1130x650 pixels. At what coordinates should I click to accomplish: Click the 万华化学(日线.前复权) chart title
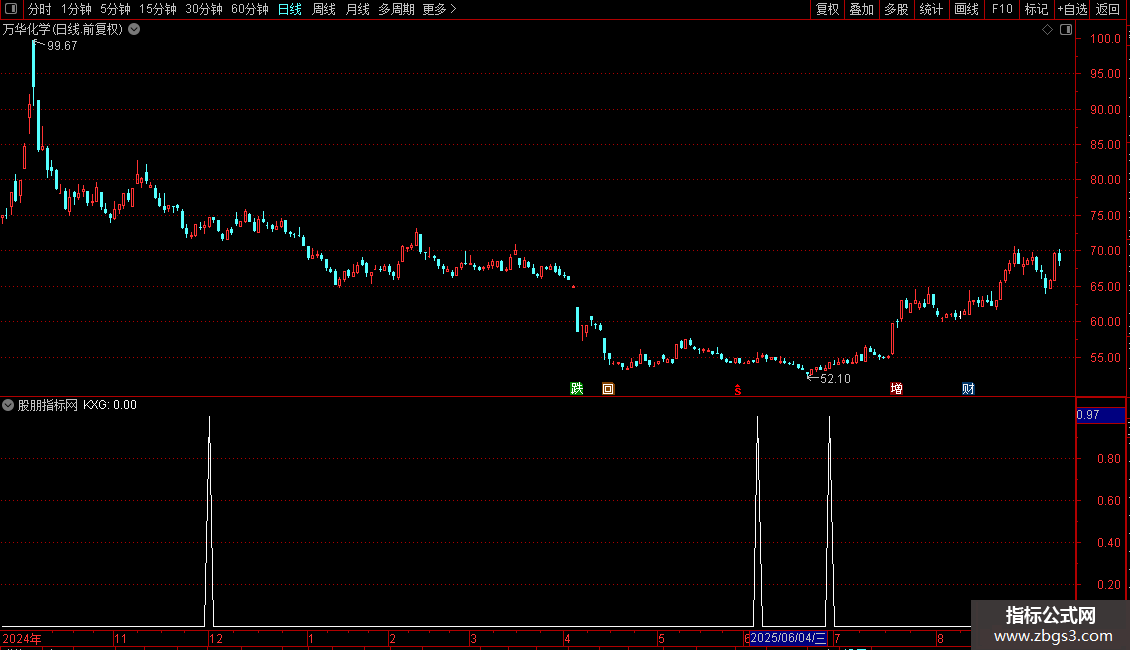tap(63, 30)
